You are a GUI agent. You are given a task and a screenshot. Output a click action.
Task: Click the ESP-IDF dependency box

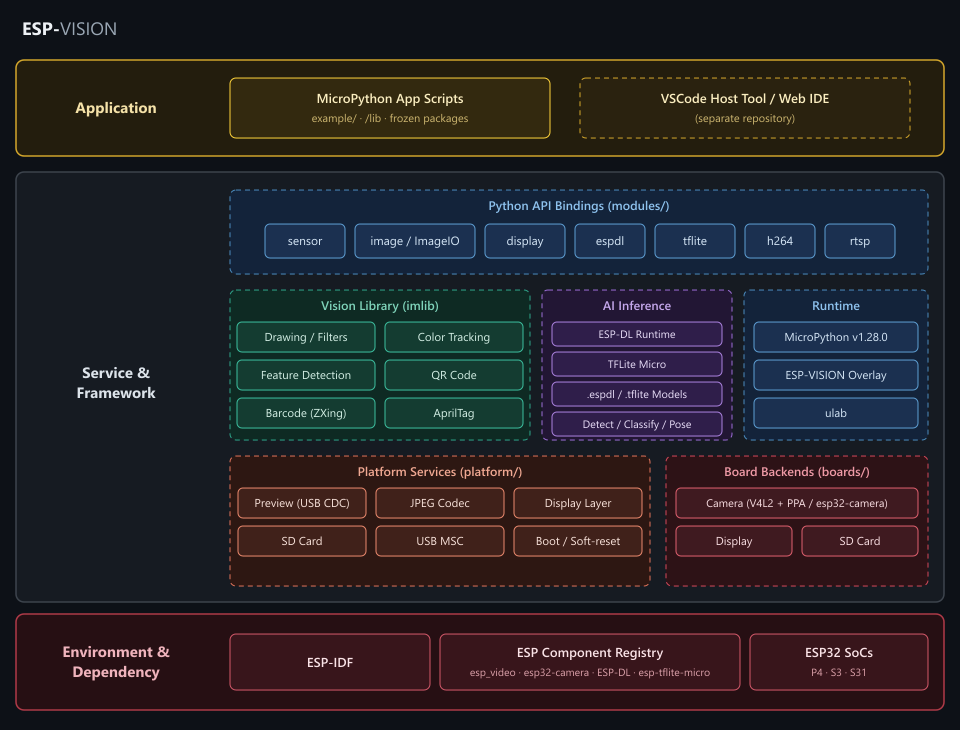coord(330,662)
